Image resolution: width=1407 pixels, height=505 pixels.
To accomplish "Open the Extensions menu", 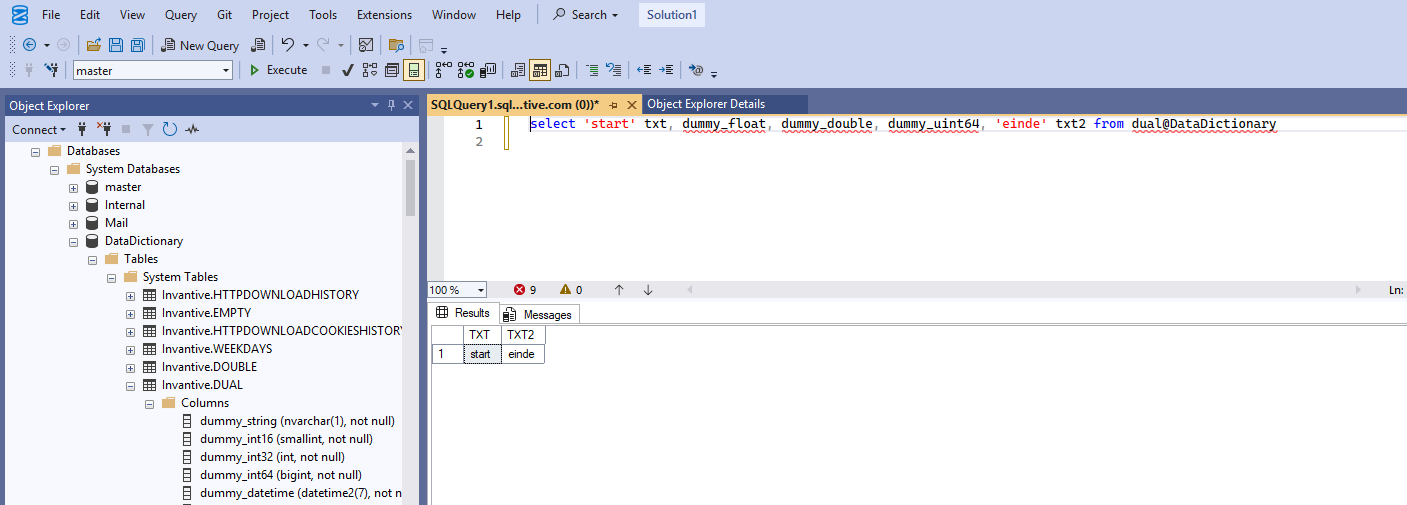I will (384, 15).
